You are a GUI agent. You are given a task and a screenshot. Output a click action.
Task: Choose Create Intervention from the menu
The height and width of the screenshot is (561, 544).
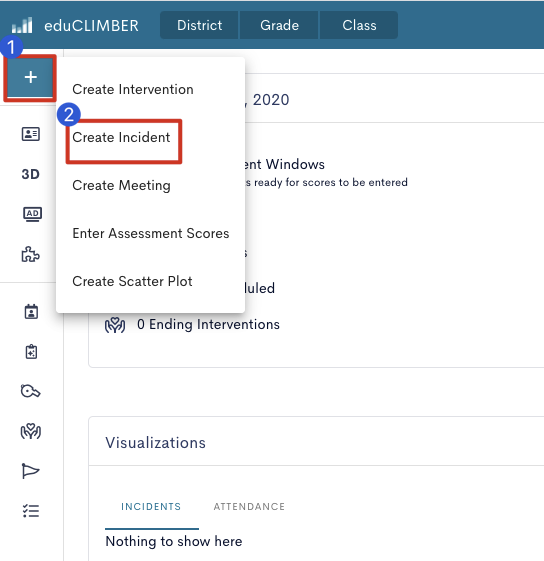point(133,89)
